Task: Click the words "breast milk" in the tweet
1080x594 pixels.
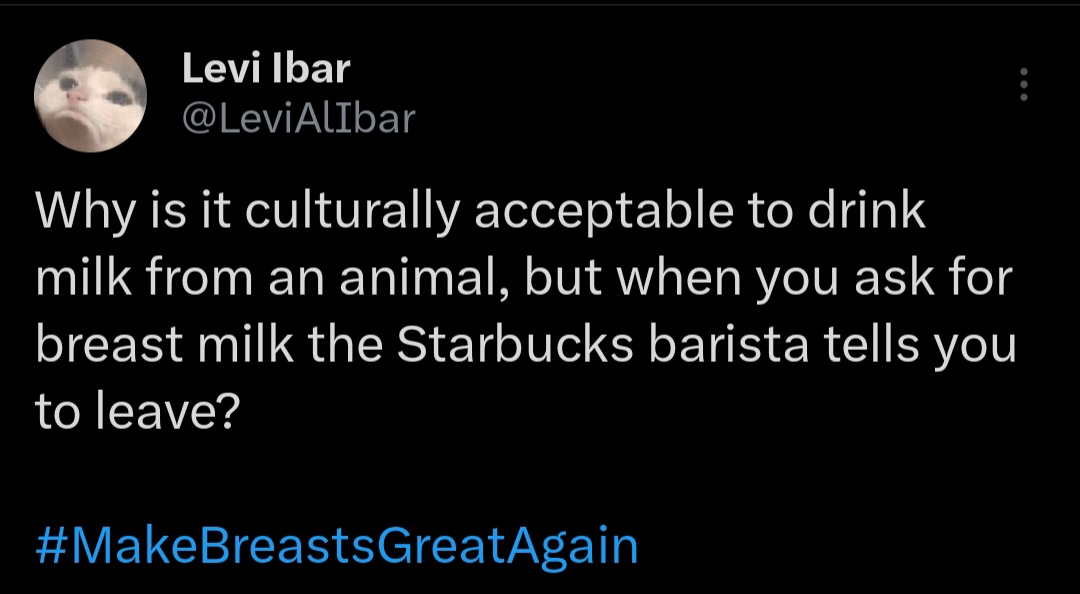Action: coord(163,345)
